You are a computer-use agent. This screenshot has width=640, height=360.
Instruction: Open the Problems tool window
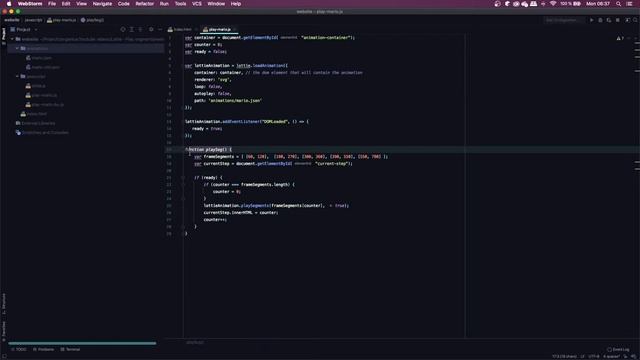pos(43,349)
